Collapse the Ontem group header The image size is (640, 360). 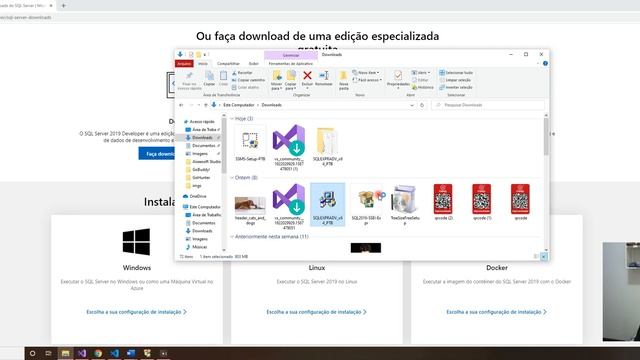click(x=232, y=178)
